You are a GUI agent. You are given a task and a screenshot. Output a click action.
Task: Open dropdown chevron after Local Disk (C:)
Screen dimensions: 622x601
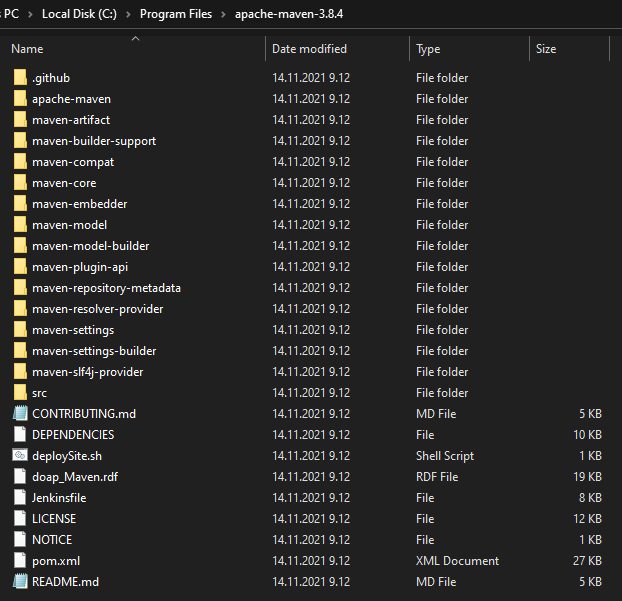coord(128,14)
